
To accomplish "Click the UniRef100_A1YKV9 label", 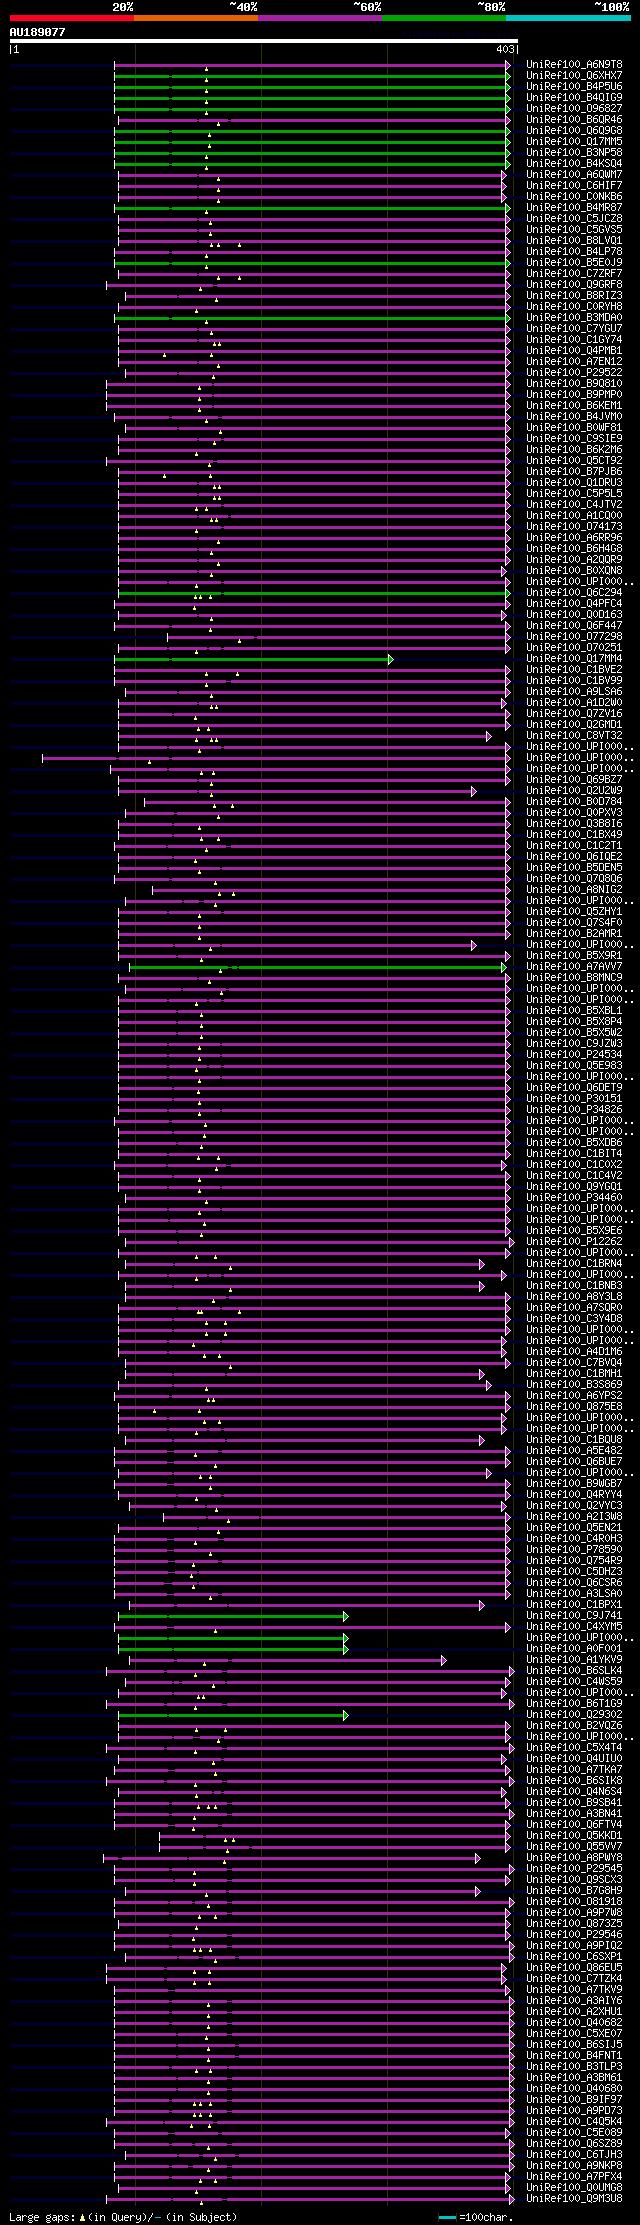I will 574,1659.
